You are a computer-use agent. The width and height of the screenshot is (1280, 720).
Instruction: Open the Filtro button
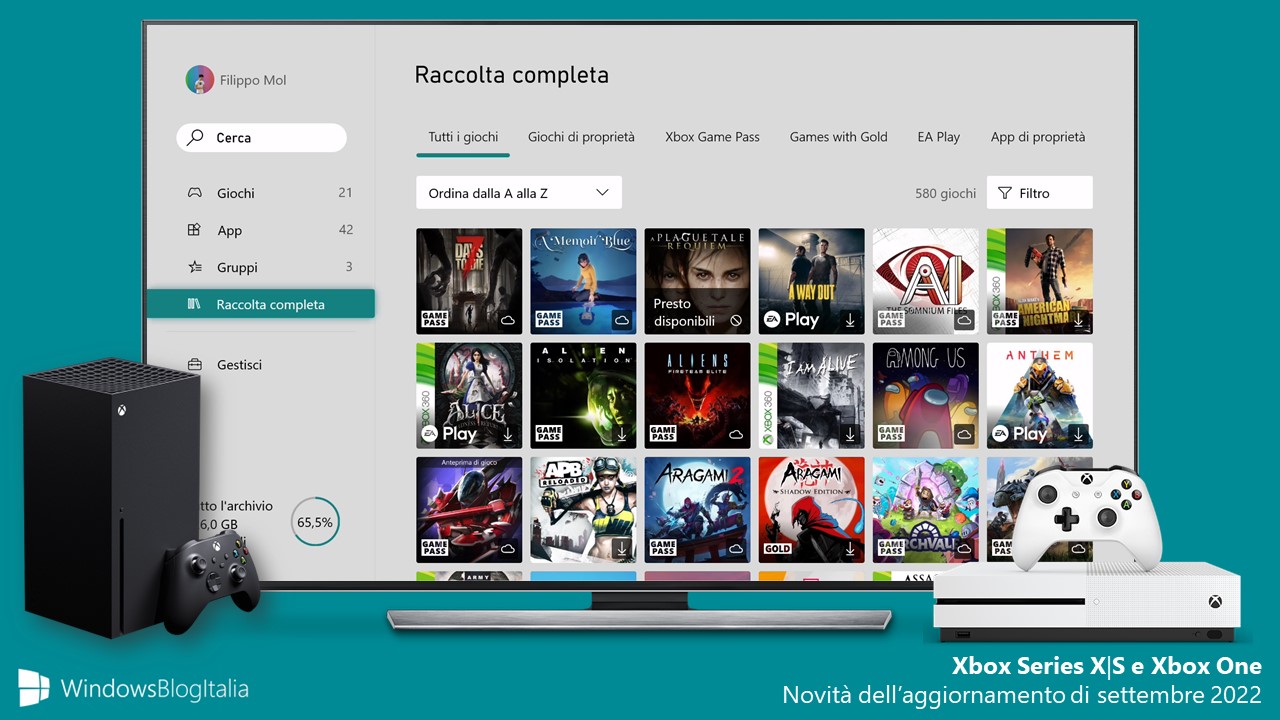pyautogui.click(x=1040, y=193)
